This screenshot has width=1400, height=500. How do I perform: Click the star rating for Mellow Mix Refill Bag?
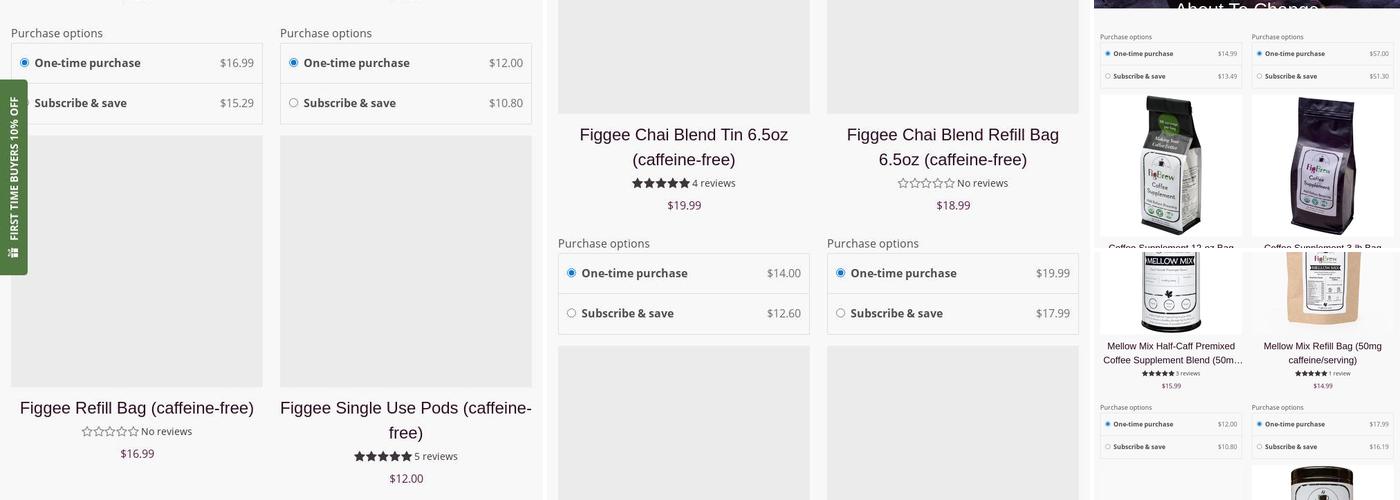tap(1311, 373)
